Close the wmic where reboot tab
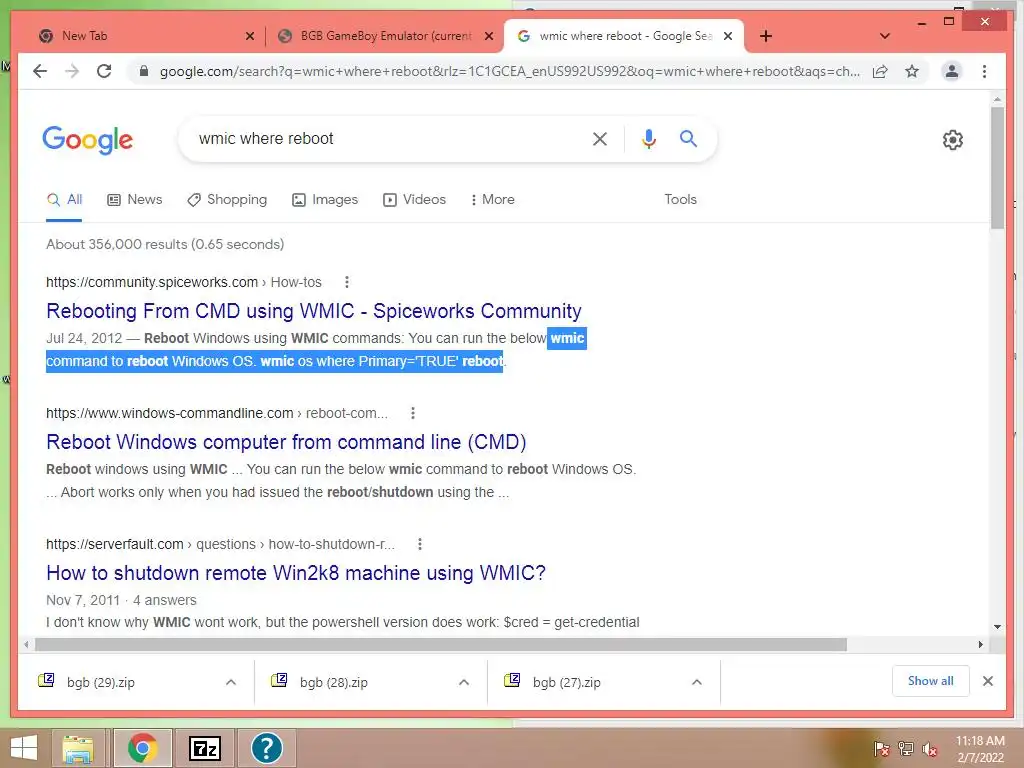1024x768 pixels. [x=728, y=36]
